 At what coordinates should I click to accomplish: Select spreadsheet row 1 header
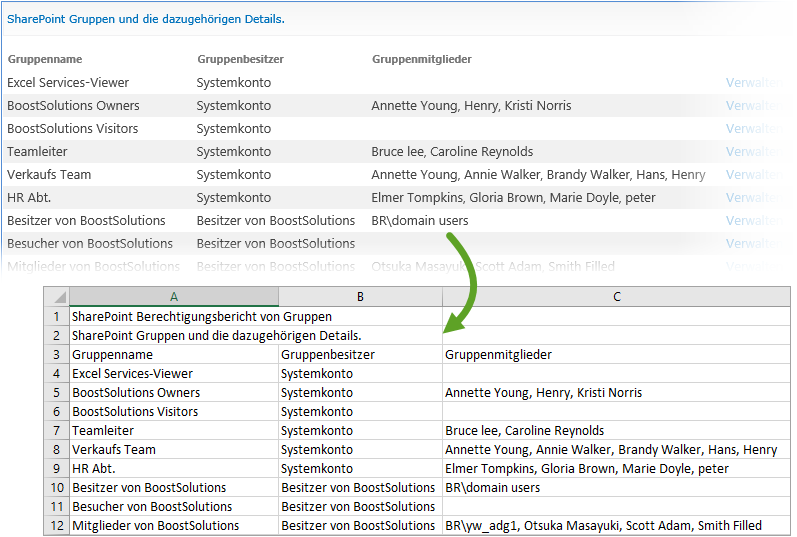56,316
